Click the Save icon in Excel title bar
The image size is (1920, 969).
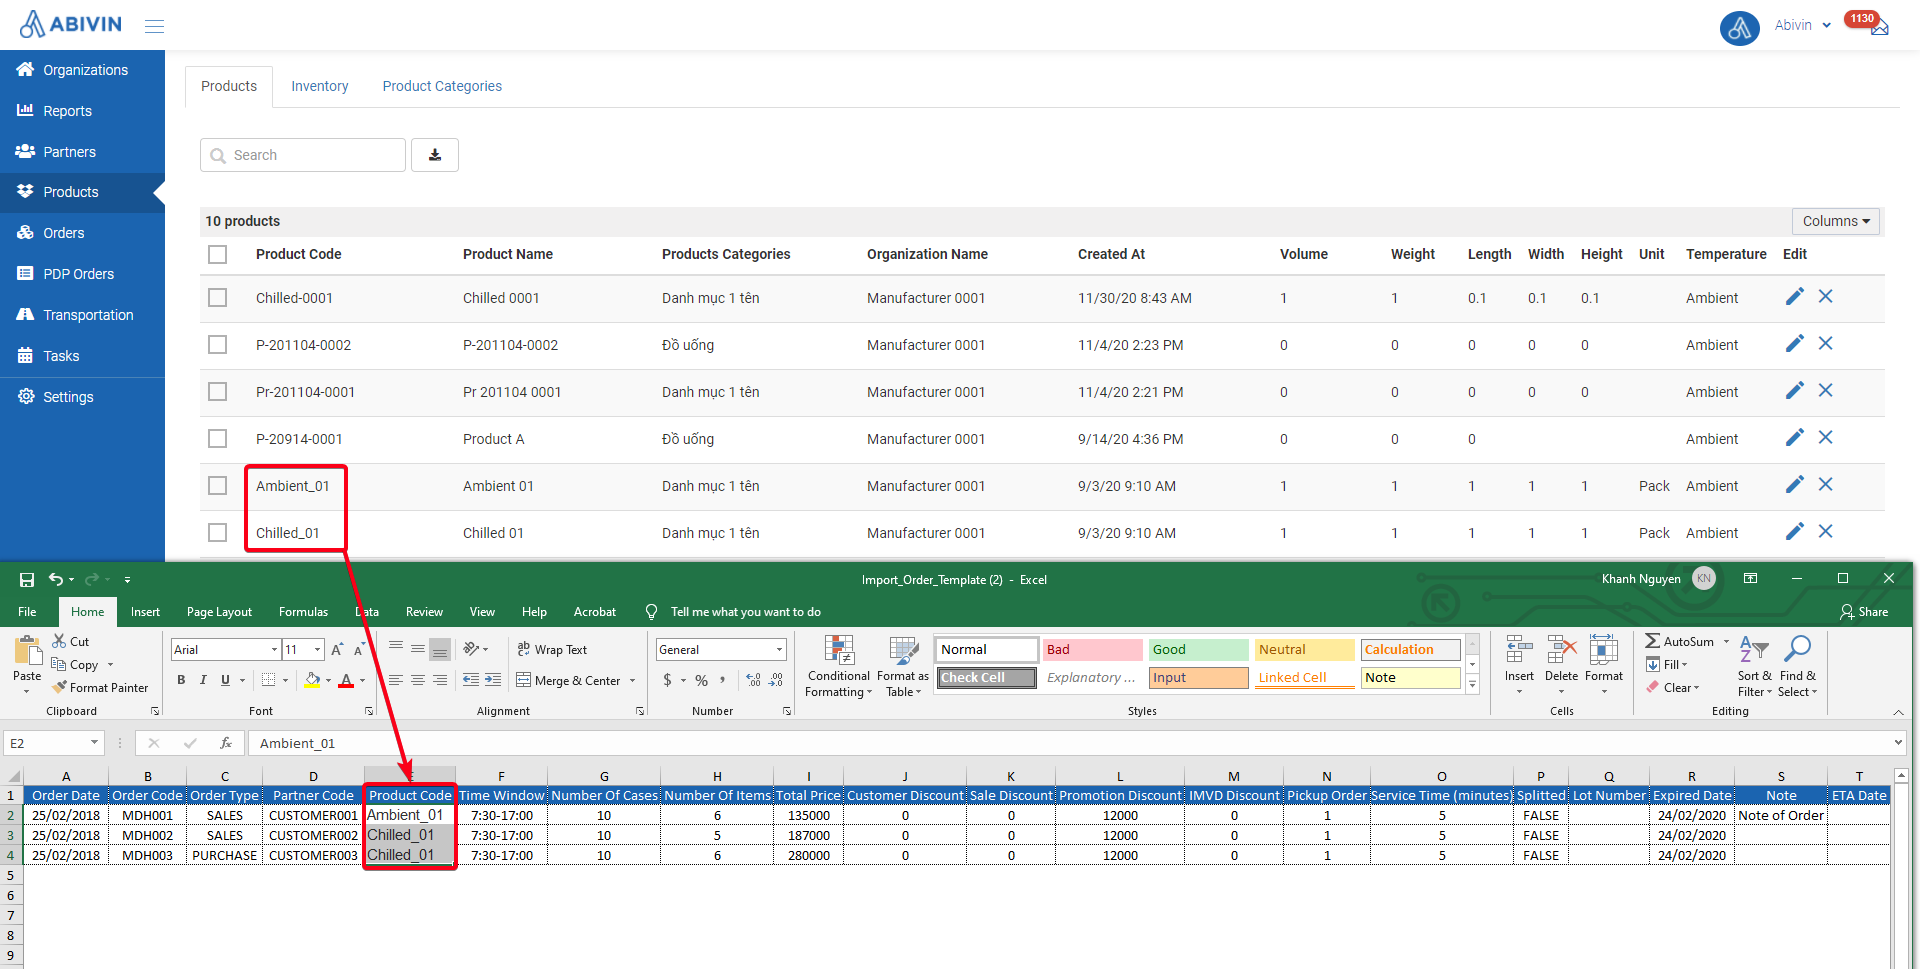pyautogui.click(x=27, y=580)
